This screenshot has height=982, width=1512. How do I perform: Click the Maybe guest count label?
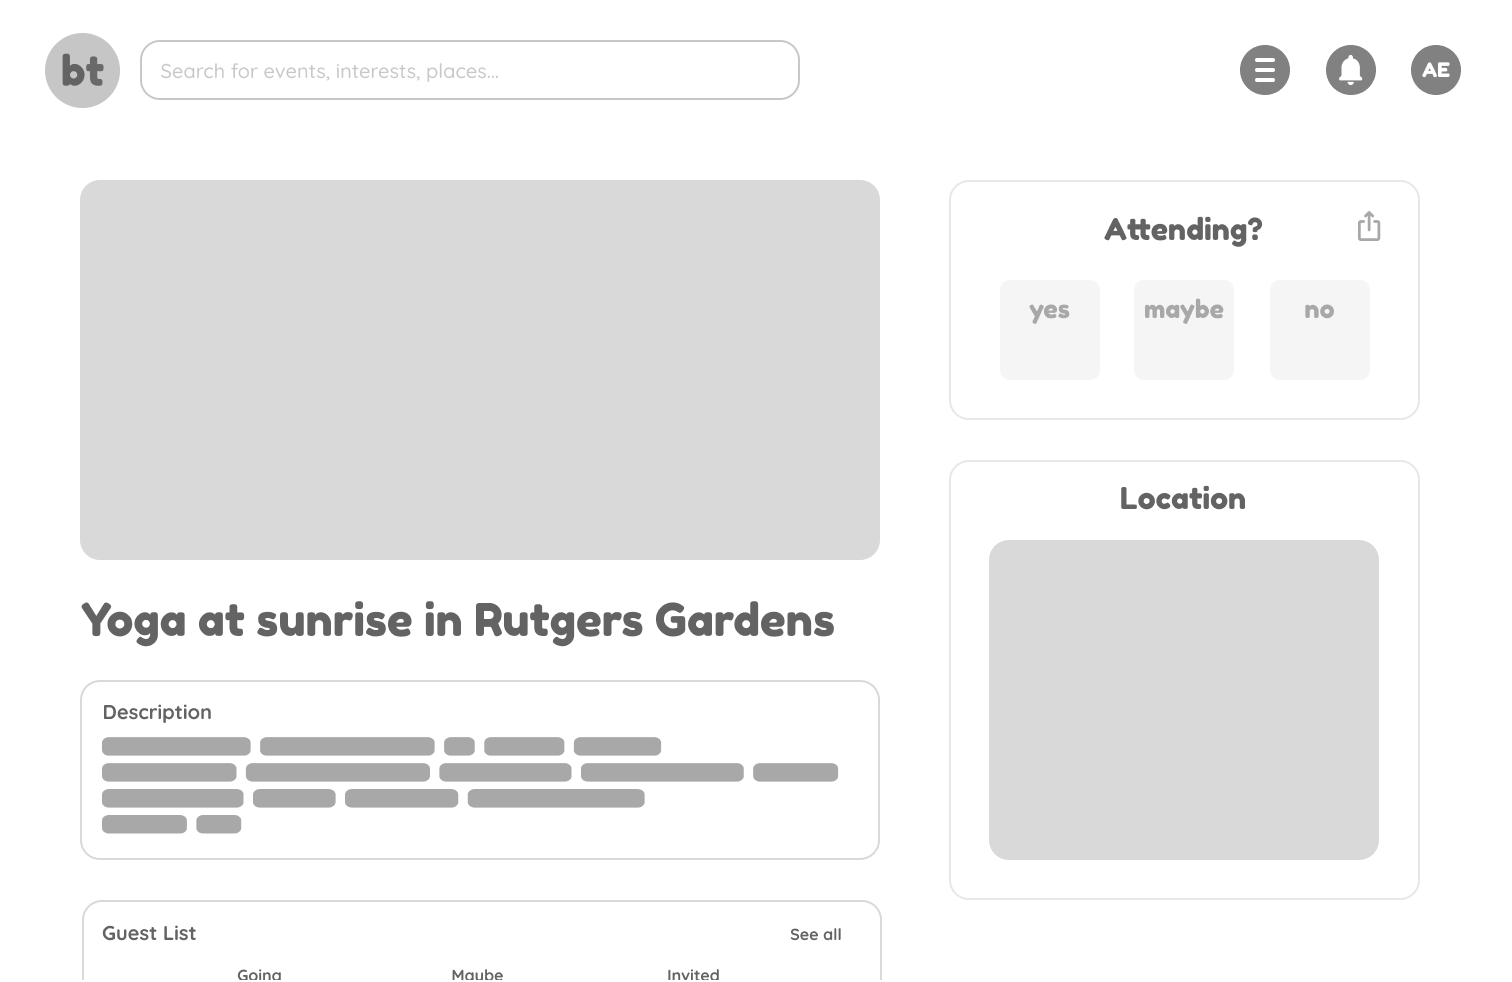point(477,972)
